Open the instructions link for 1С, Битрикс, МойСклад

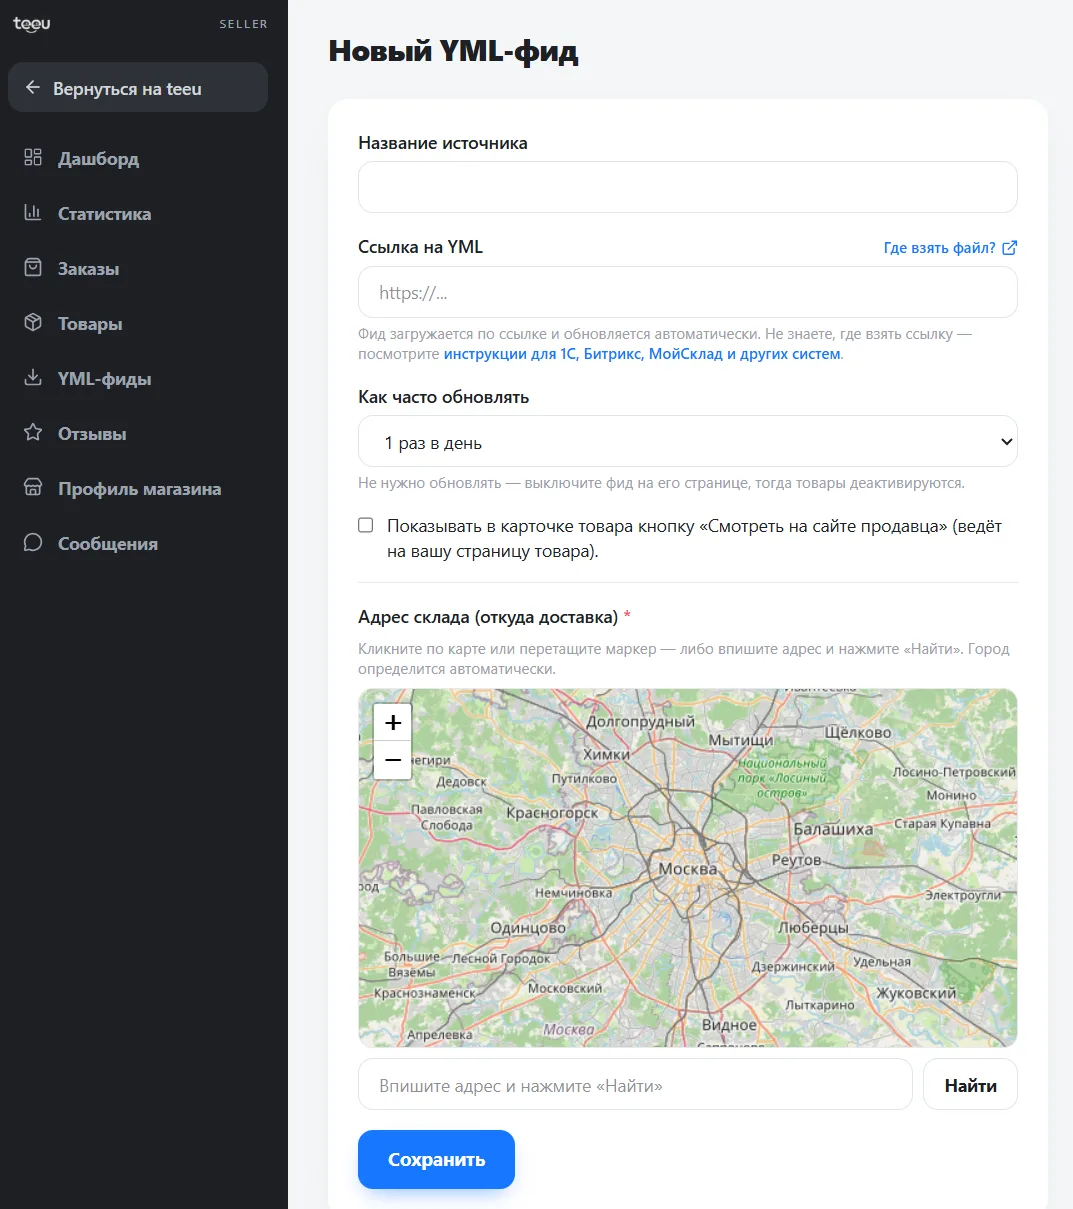point(642,354)
